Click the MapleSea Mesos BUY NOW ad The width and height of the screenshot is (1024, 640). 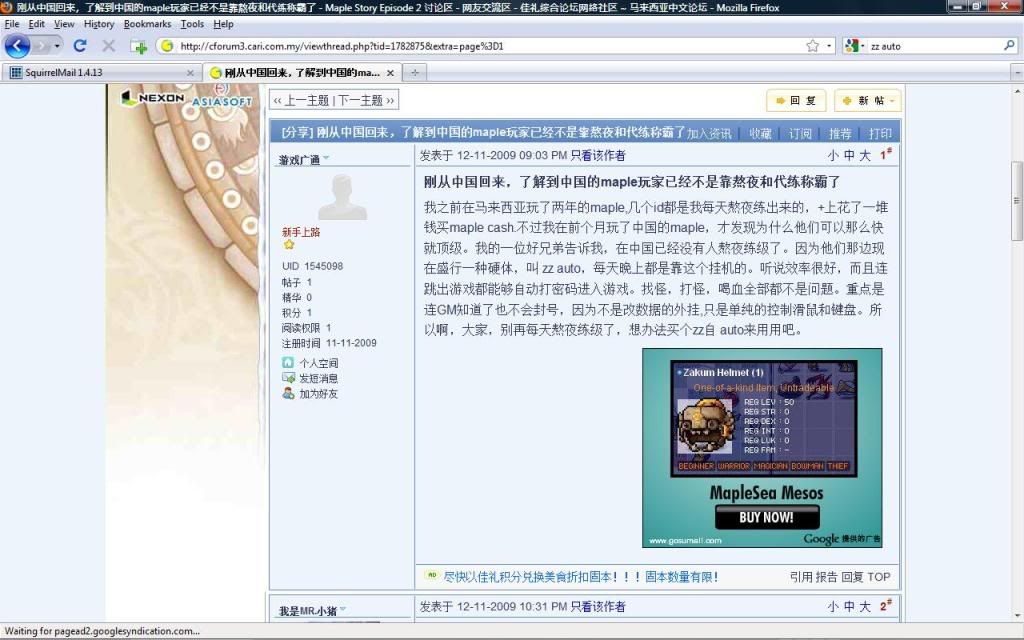pyautogui.click(x=766, y=517)
